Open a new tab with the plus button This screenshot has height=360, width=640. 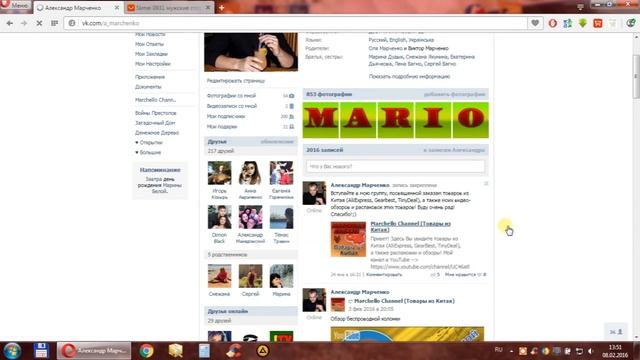[222, 8]
